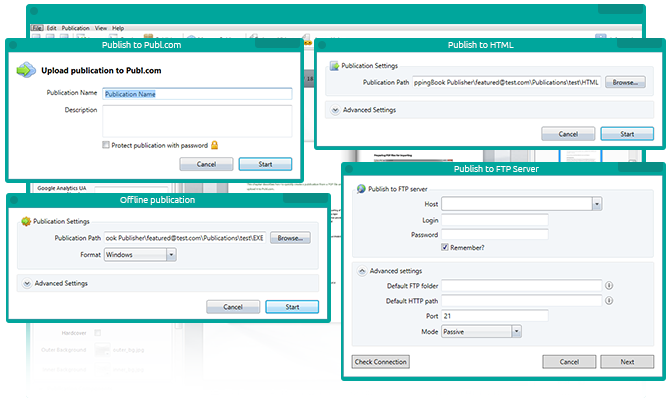Expand Advanced Settings in Publish to HTML
The image size is (670, 408).
click(x=335, y=110)
